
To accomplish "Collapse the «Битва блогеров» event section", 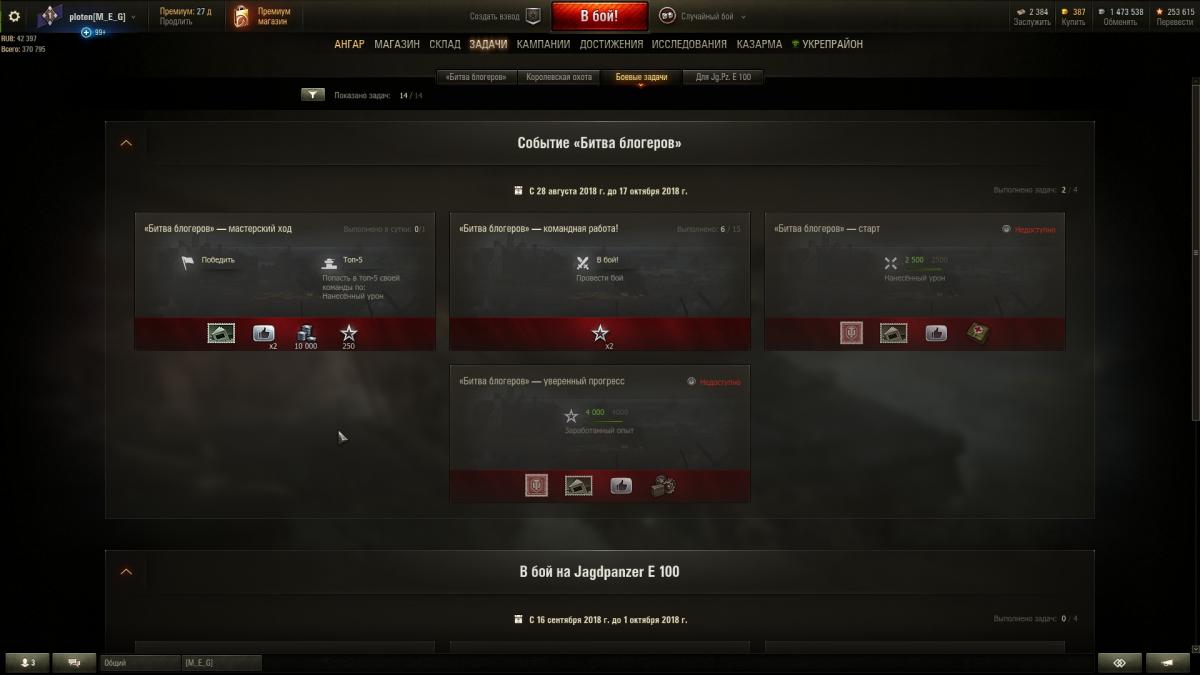I will (126, 143).
